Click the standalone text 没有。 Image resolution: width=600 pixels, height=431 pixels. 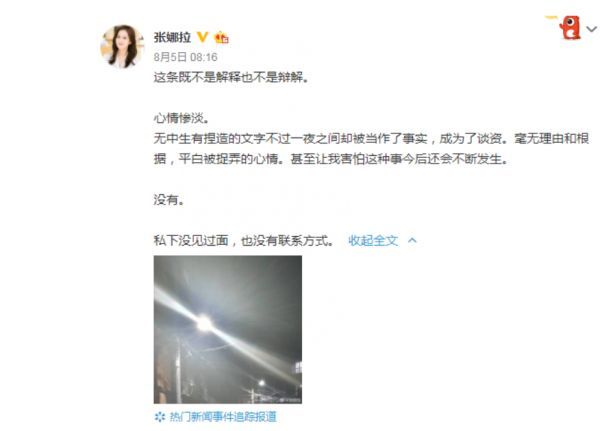click(169, 199)
